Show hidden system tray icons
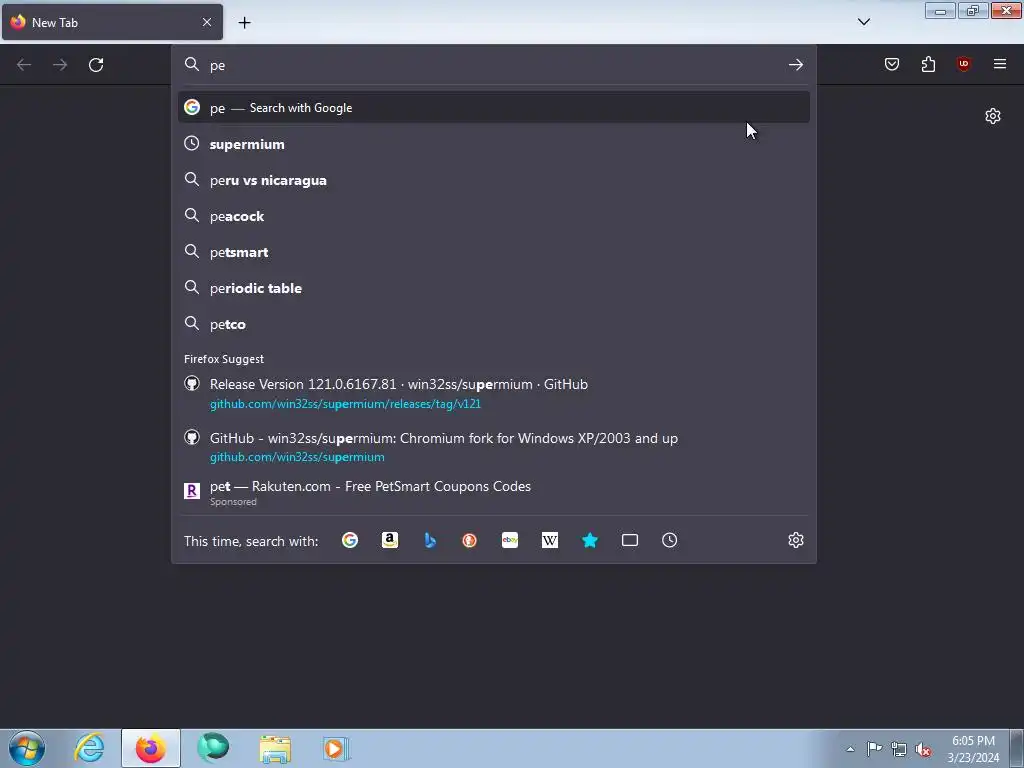Viewport: 1024px width, 768px height. [x=850, y=749]
